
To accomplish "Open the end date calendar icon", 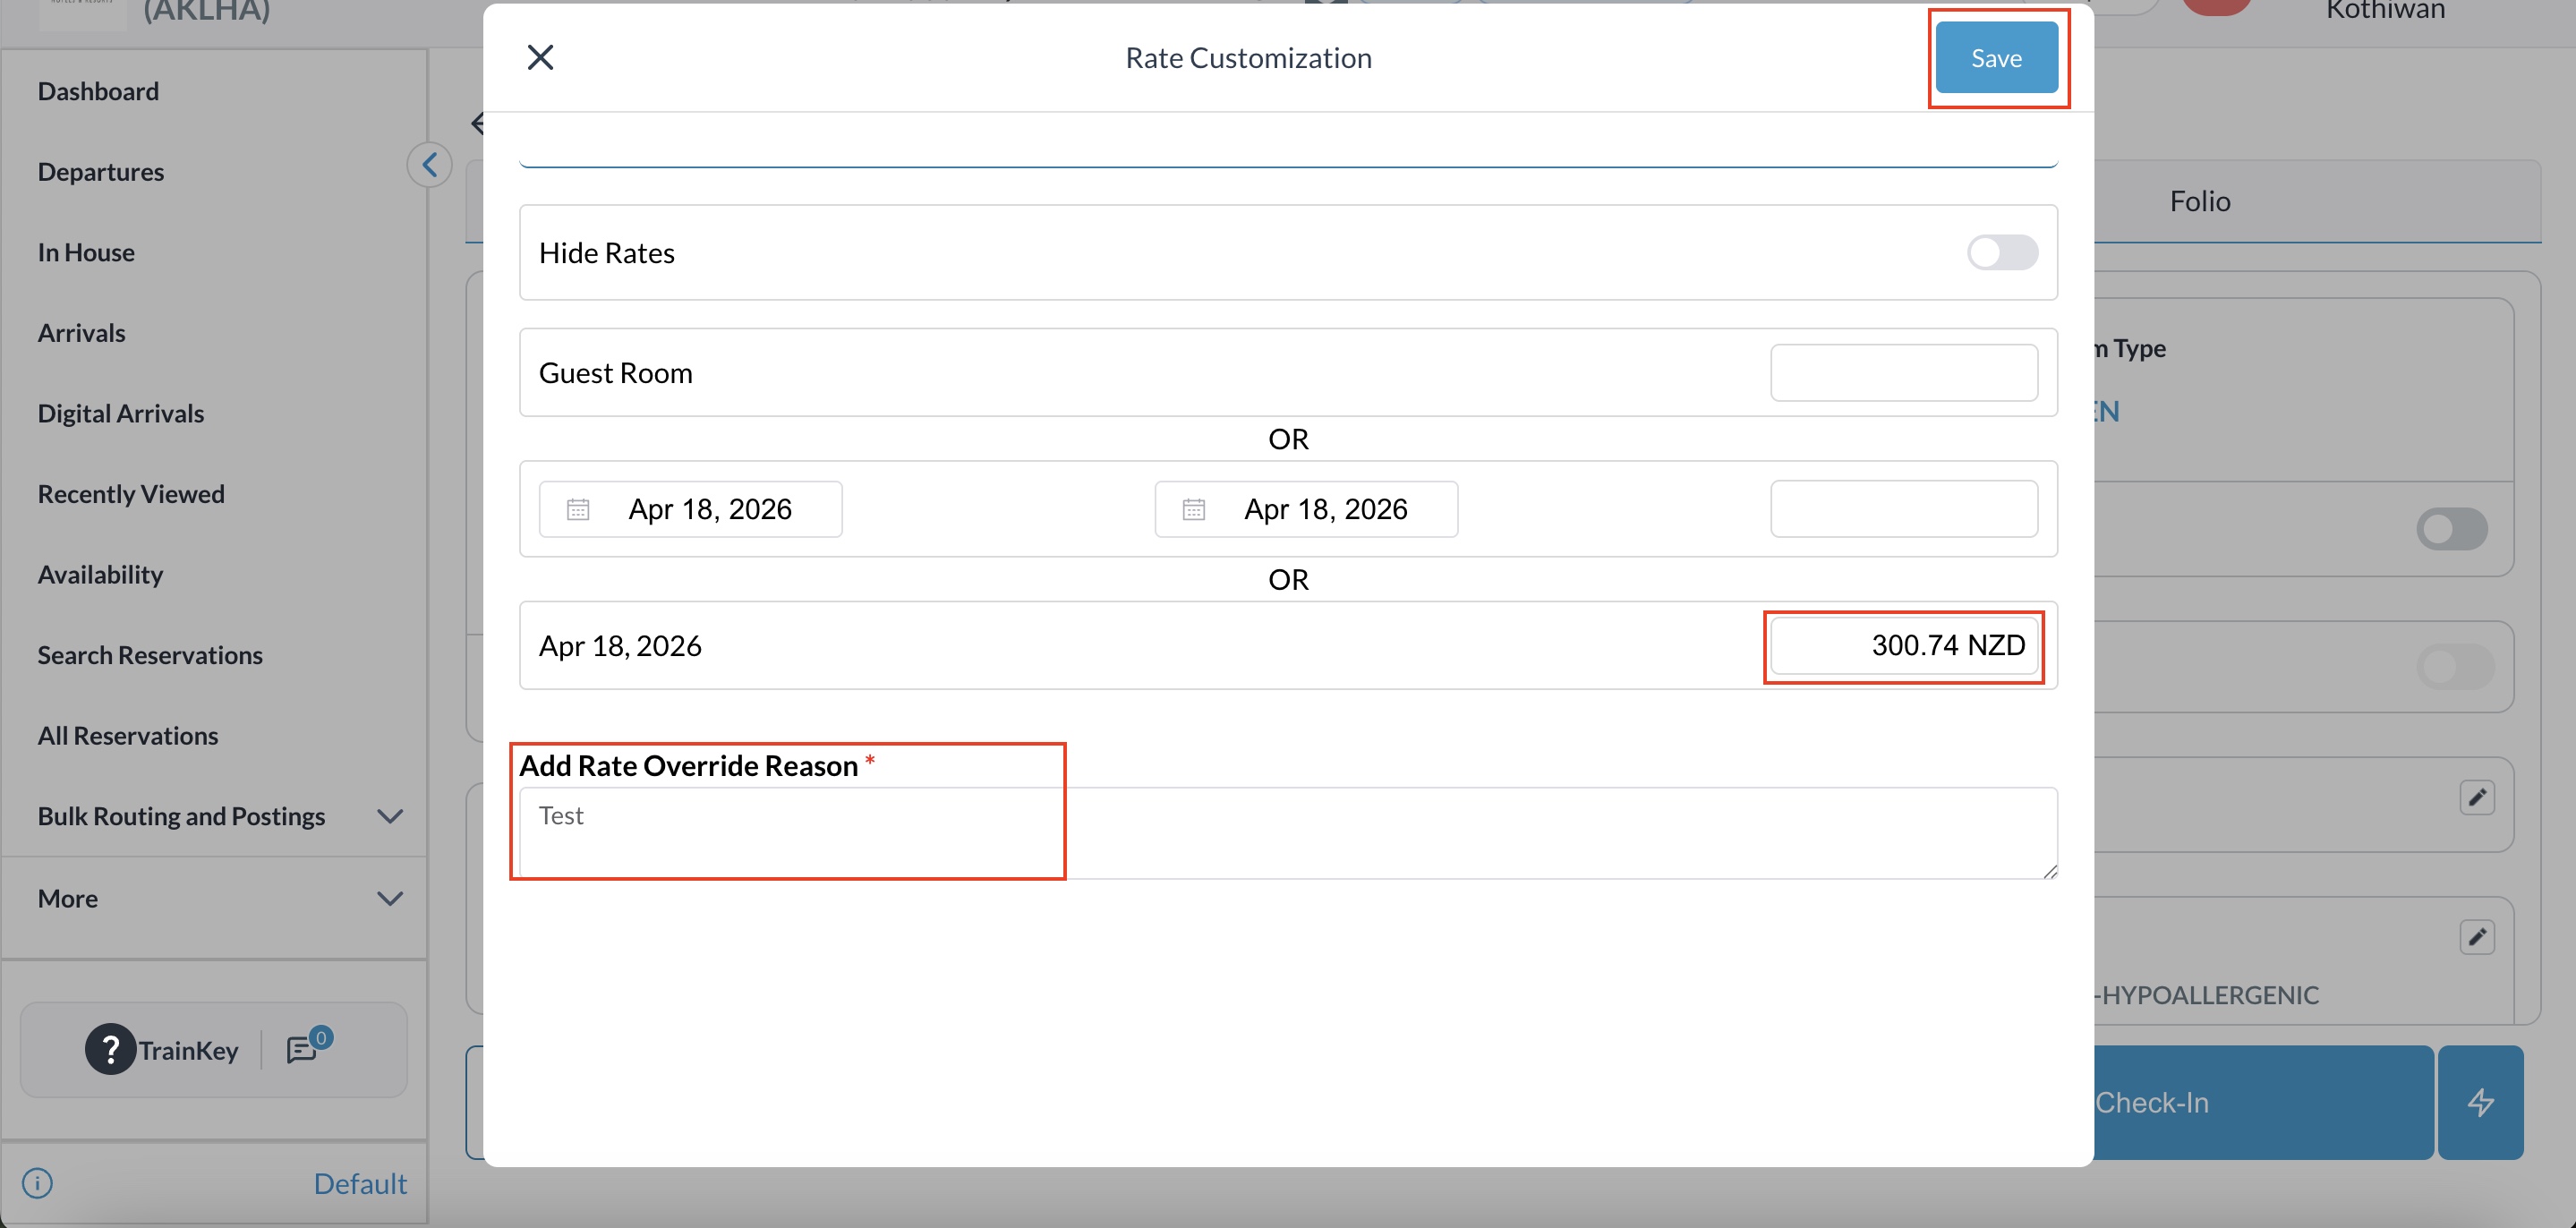I will 1194,509.
